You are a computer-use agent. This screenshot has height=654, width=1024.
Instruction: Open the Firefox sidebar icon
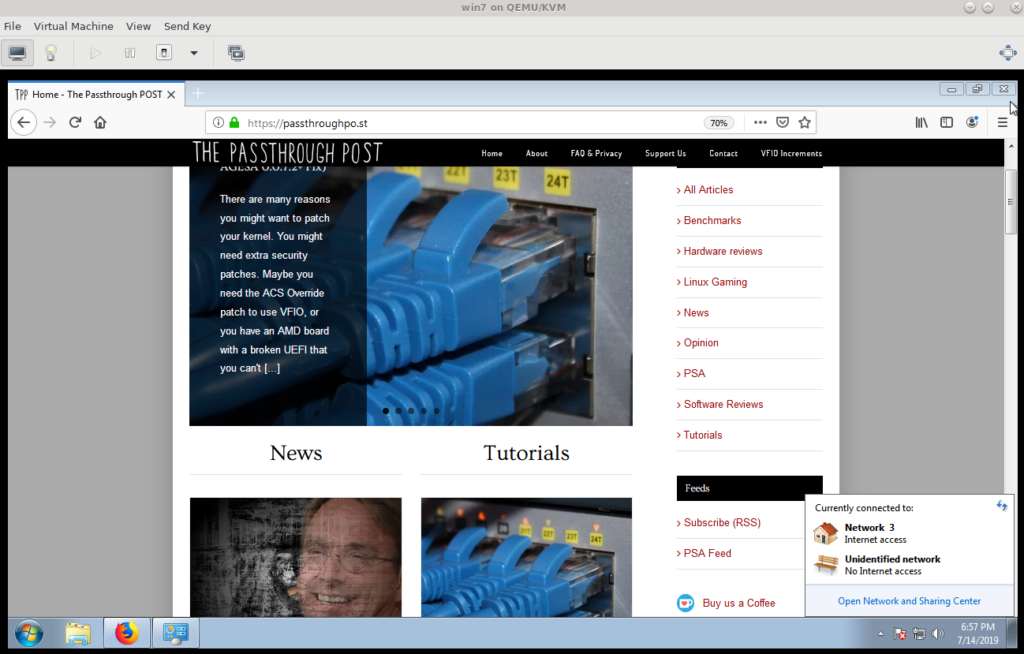click(946, 122)
